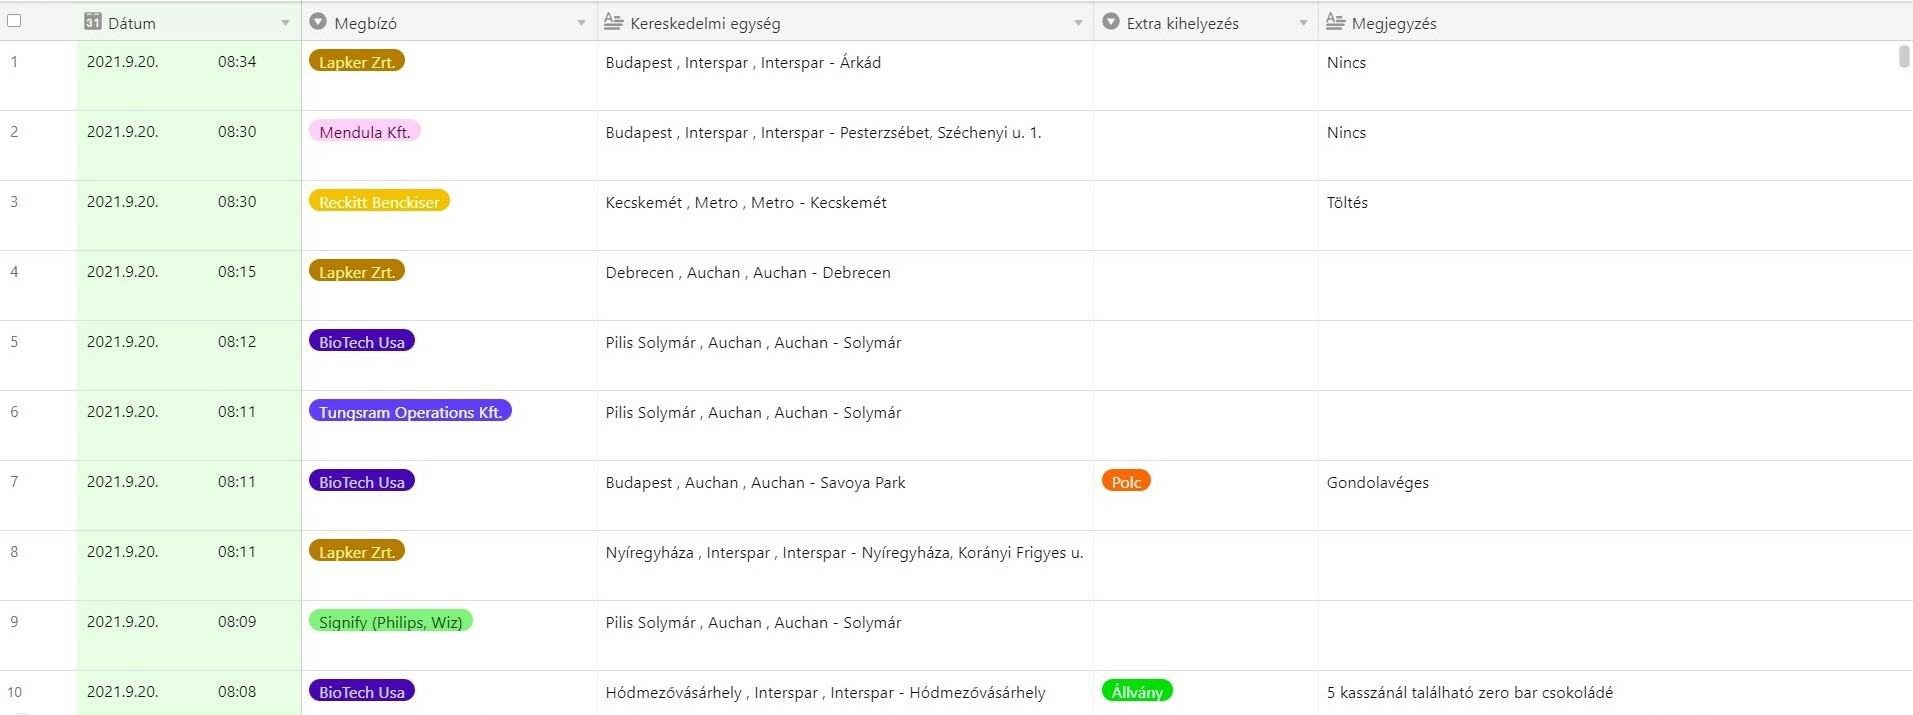Tick the select-all checkbox in header
This screenshot has height=715, width=1913.
pos(14,21)
